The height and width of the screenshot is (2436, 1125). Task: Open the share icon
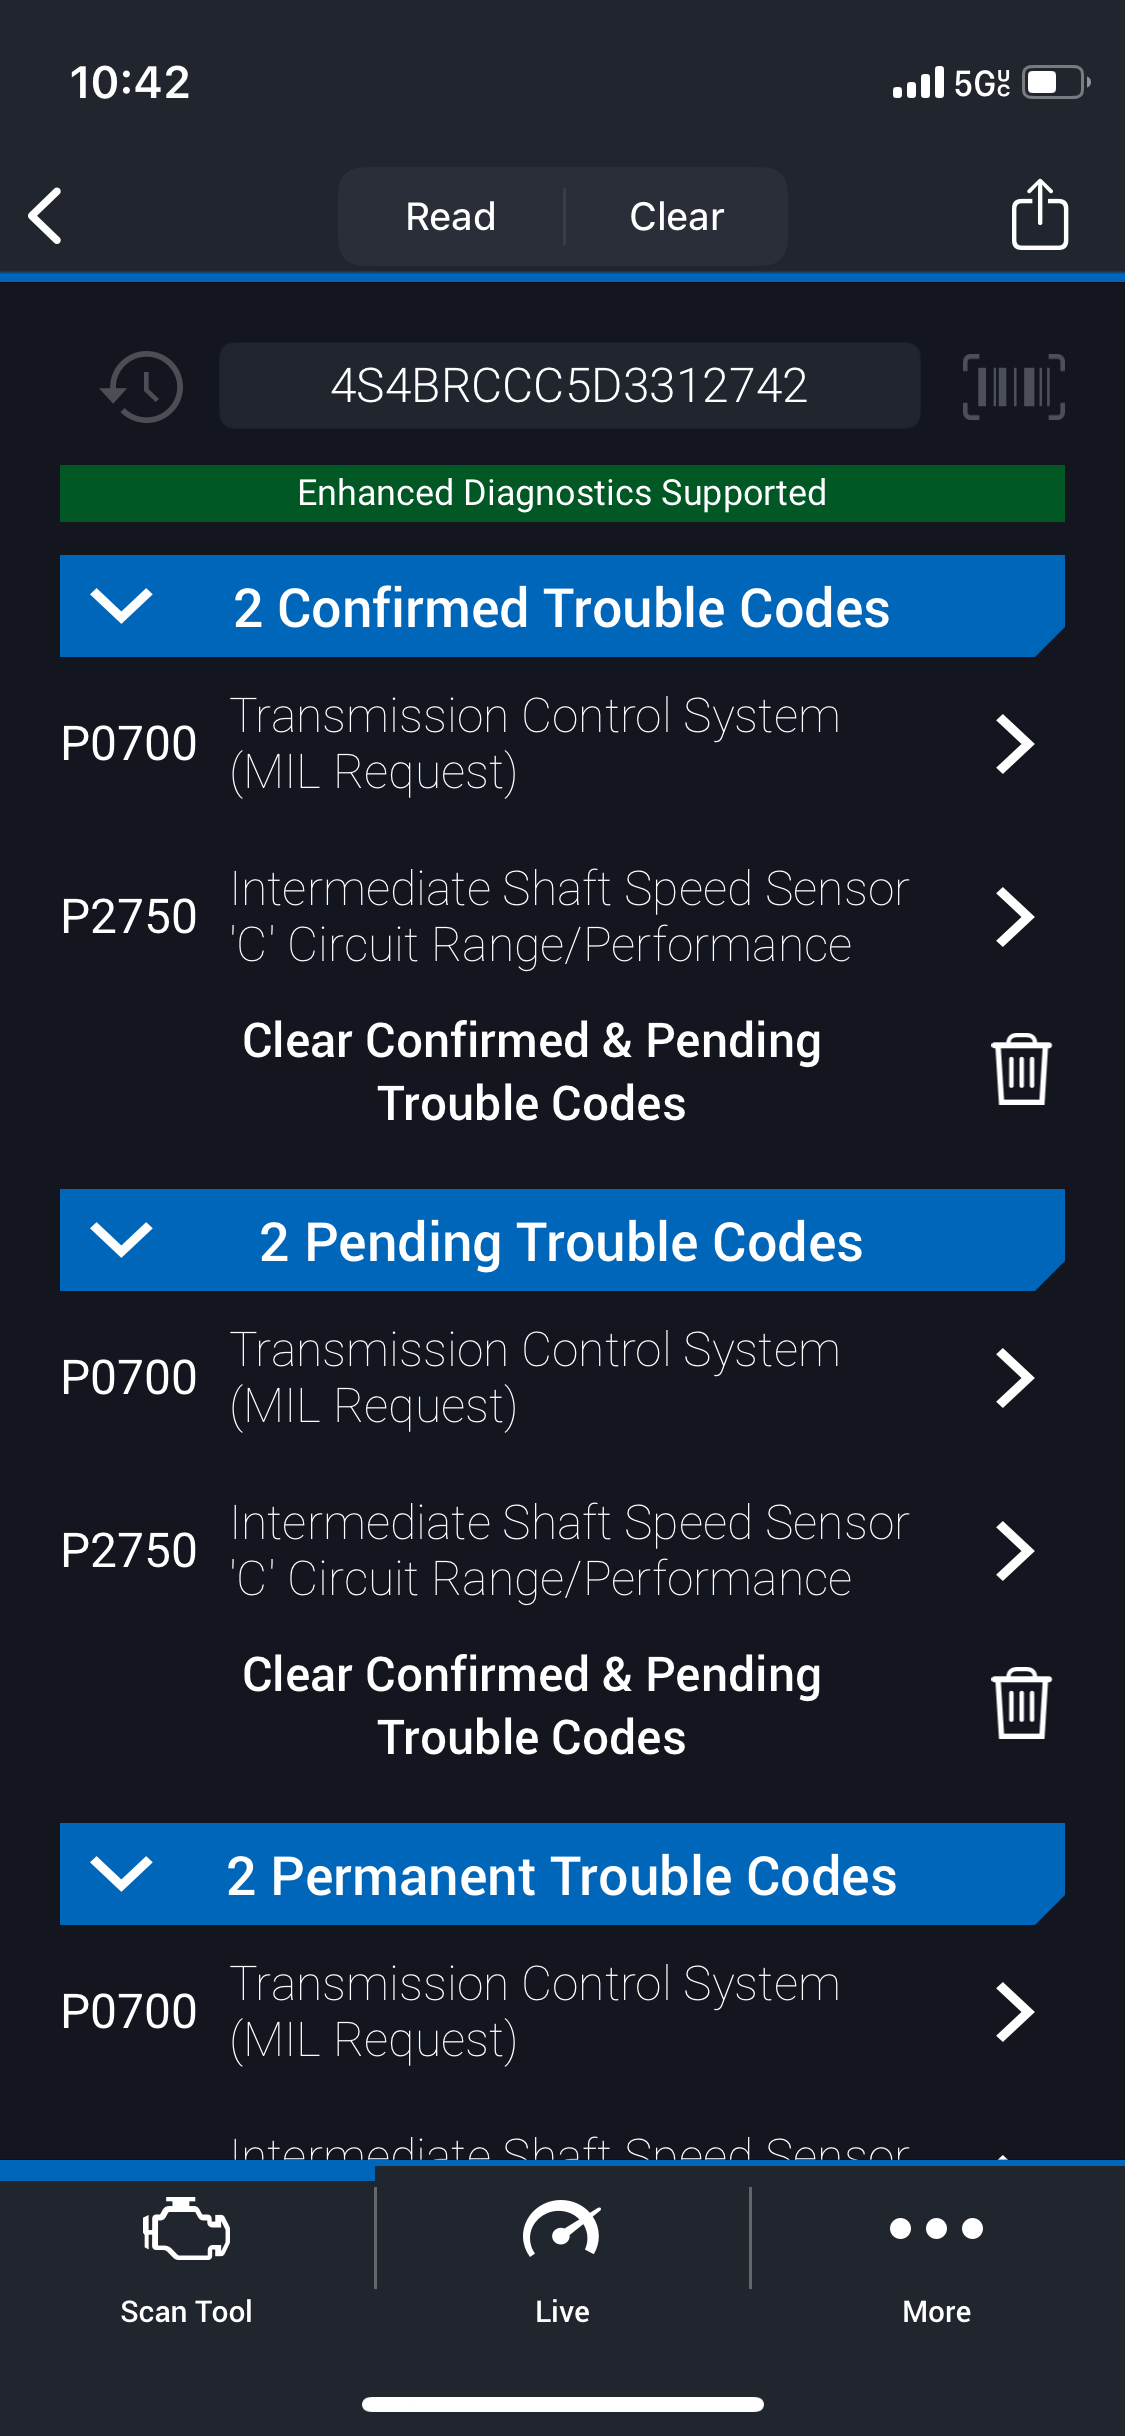tap(1039, 215)
